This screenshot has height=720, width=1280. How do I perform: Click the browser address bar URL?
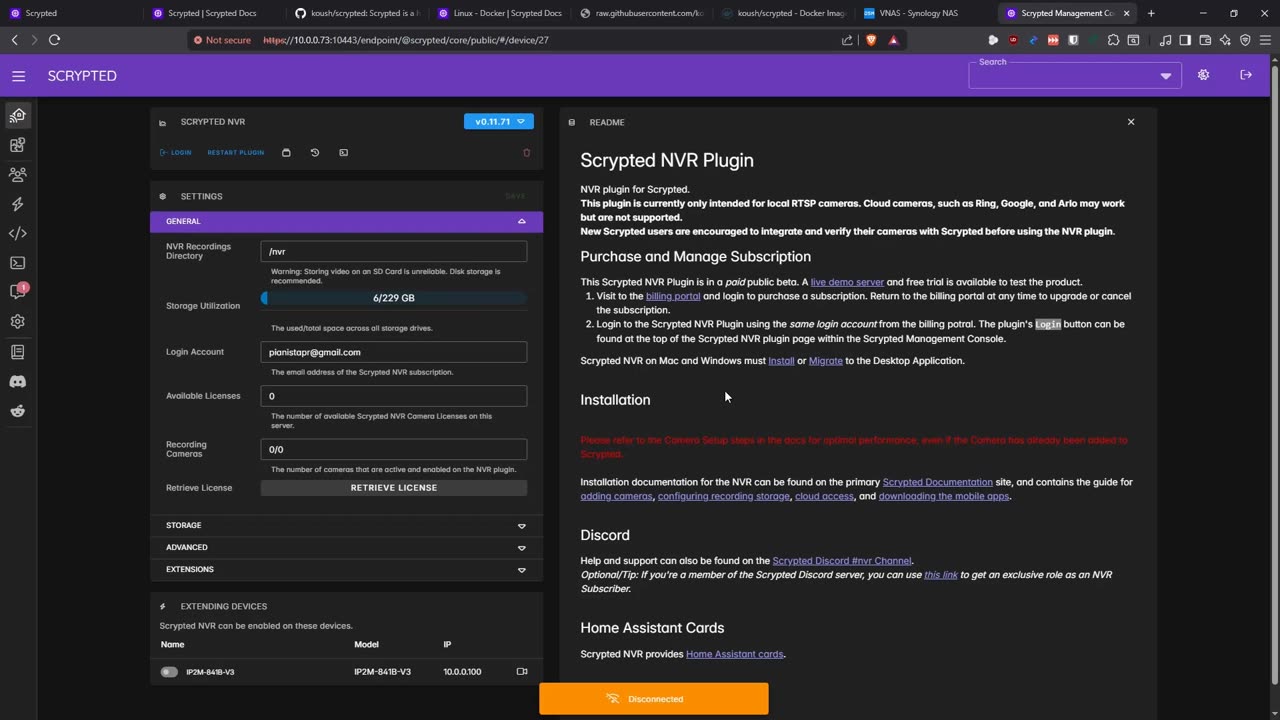tap(406, 40)
